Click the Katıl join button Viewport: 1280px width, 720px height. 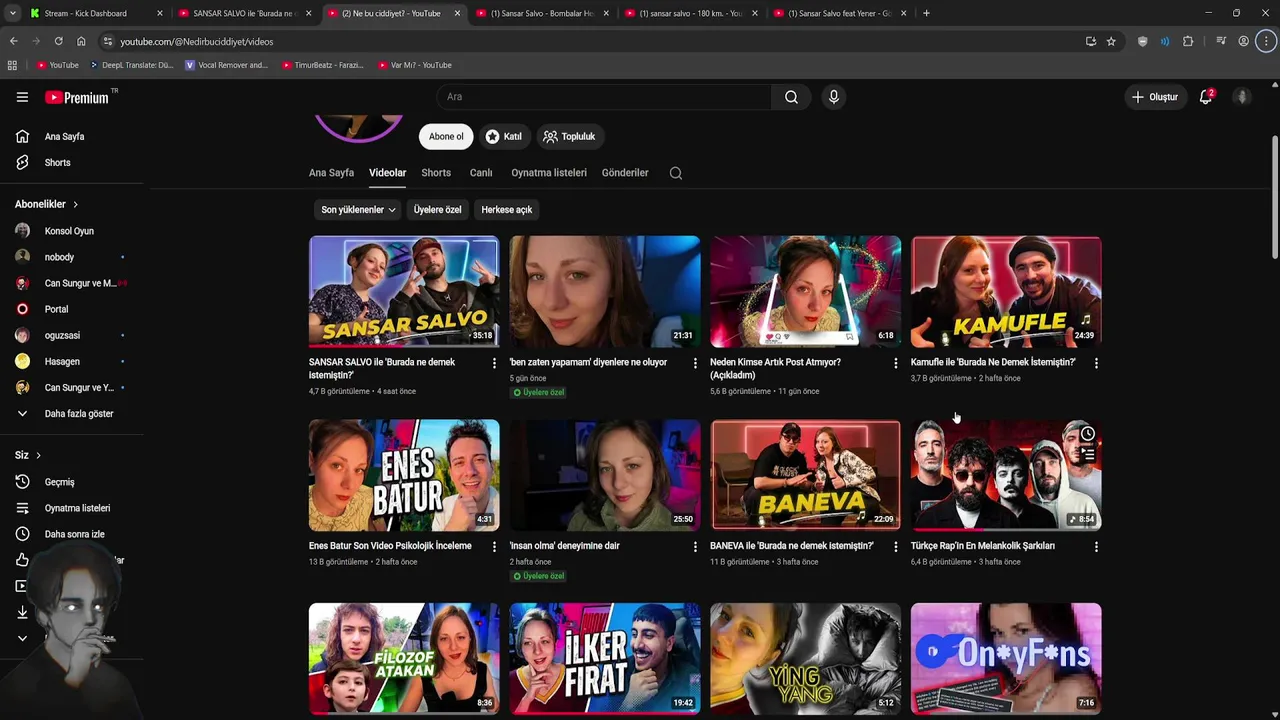tap(504, 137)
